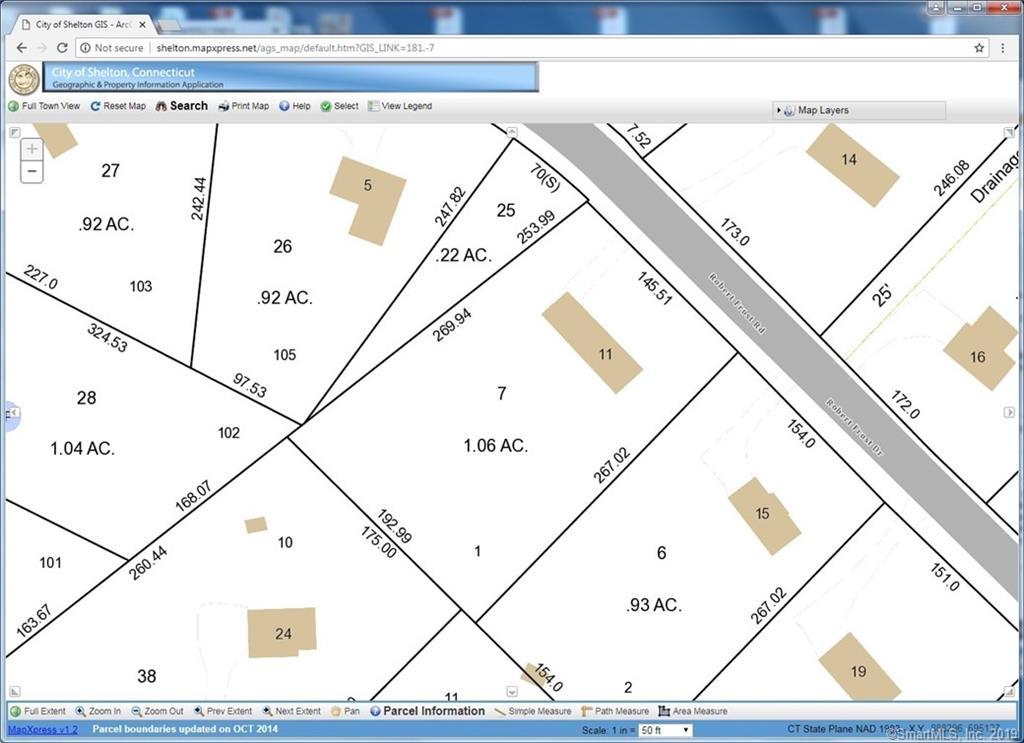This screenshot has height=743, width=1024.
Task: Open the scale 50 ft dropdown
Action: click(x=665, y=730)
